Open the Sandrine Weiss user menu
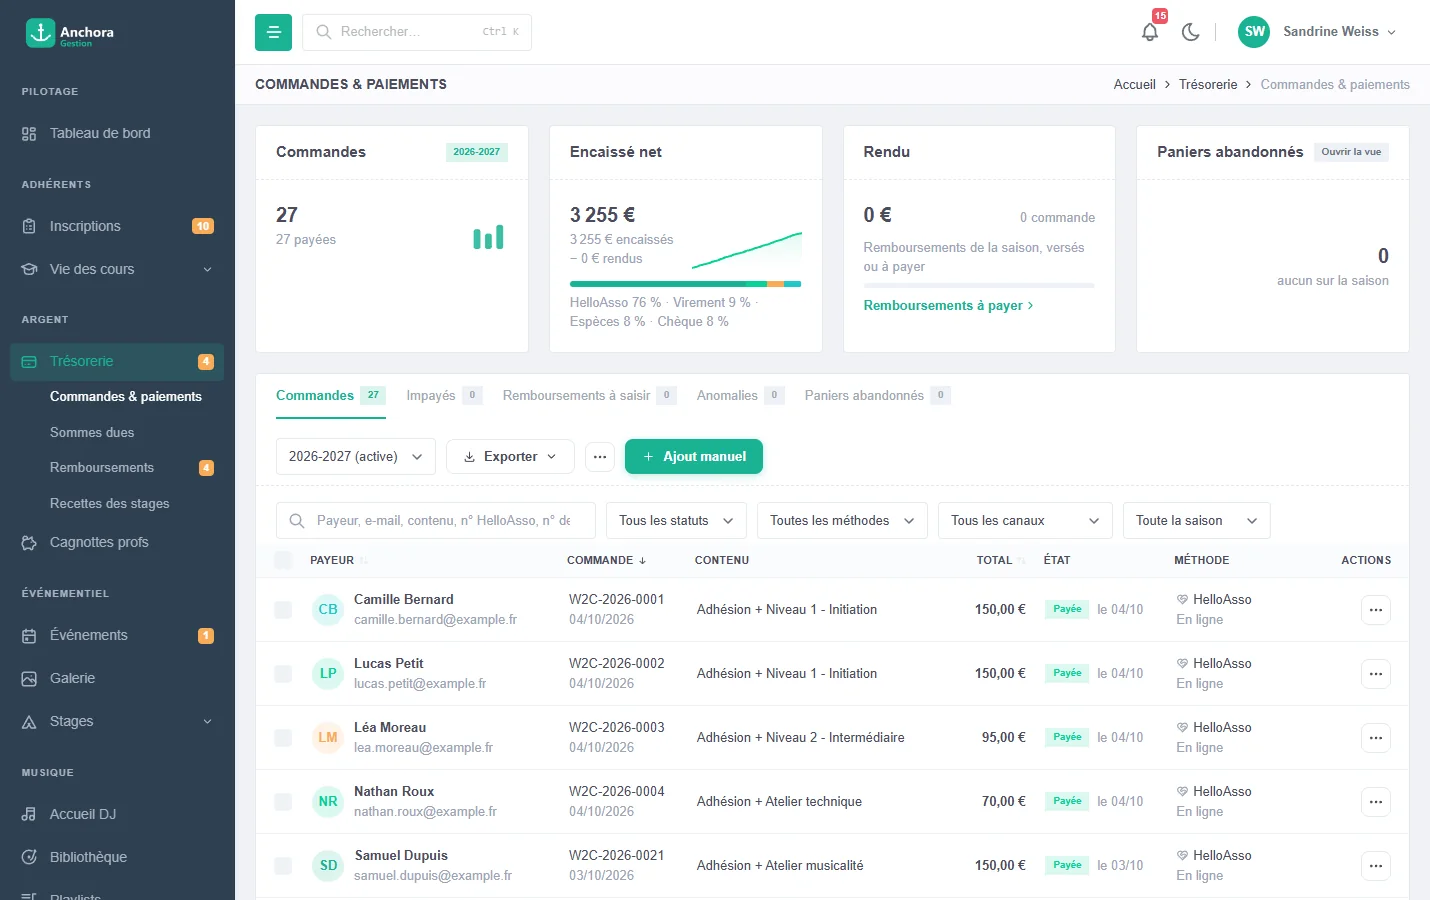The height and width of the screenshot is (900, 1430). click(1317, 32)
